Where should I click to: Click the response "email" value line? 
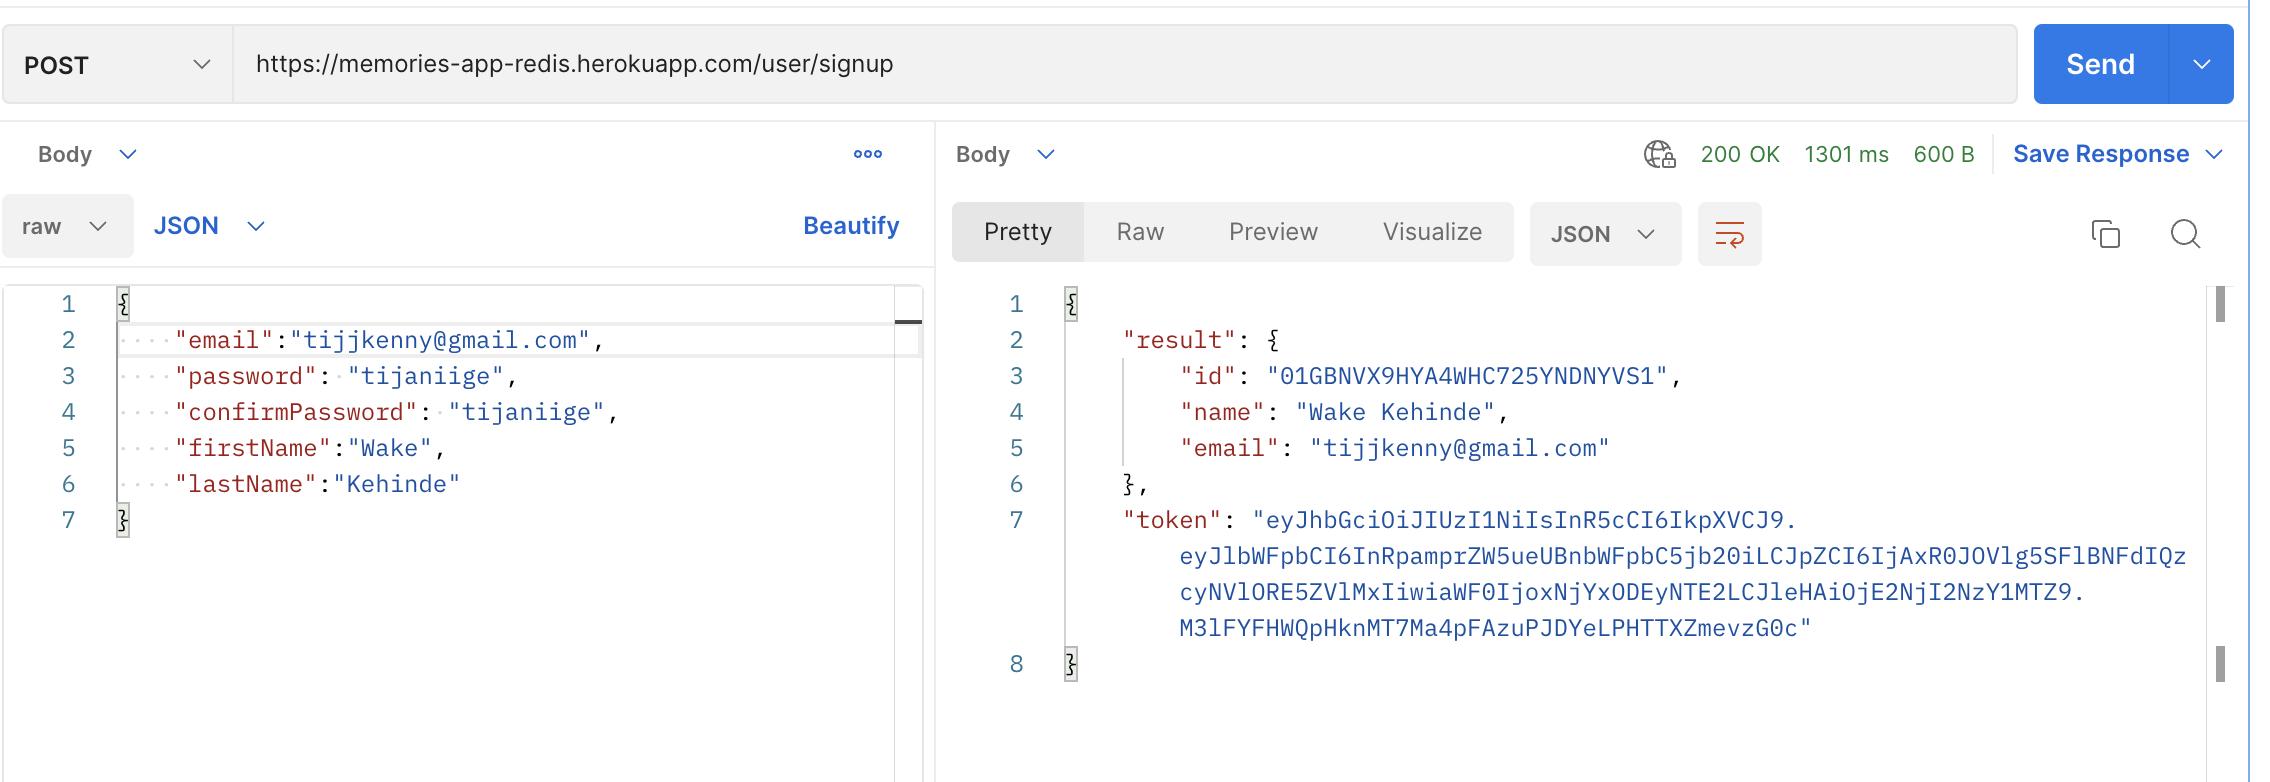(x=1395, y=448)
